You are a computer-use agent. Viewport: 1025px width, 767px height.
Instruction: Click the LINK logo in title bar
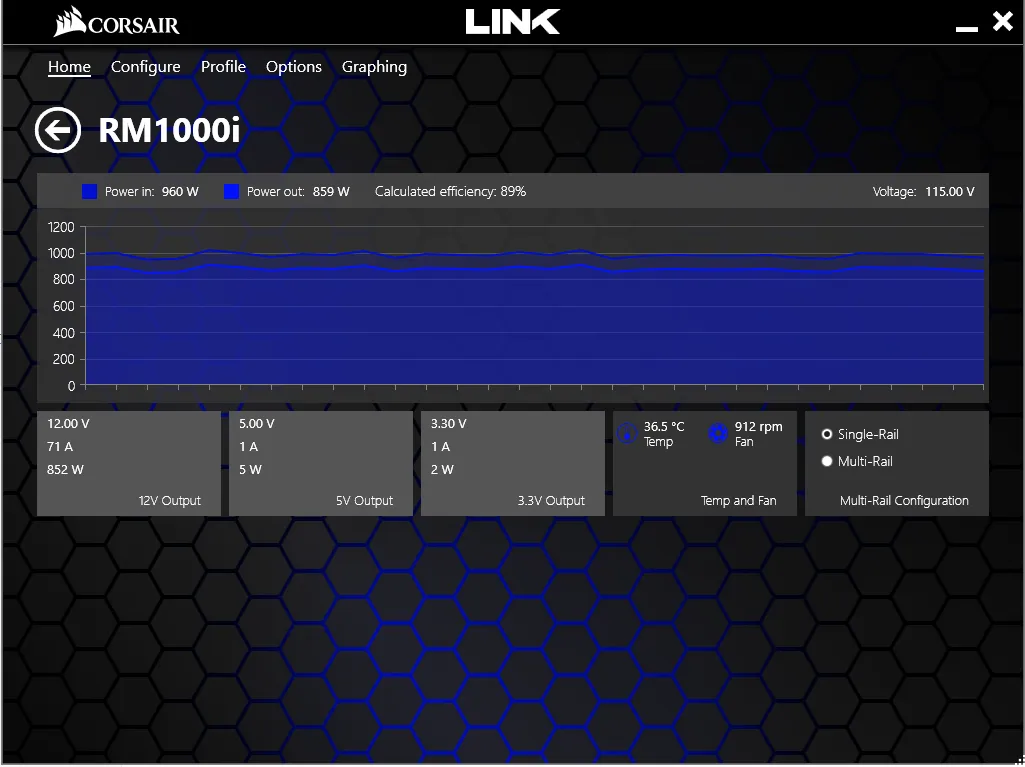(x=512, y=22)
